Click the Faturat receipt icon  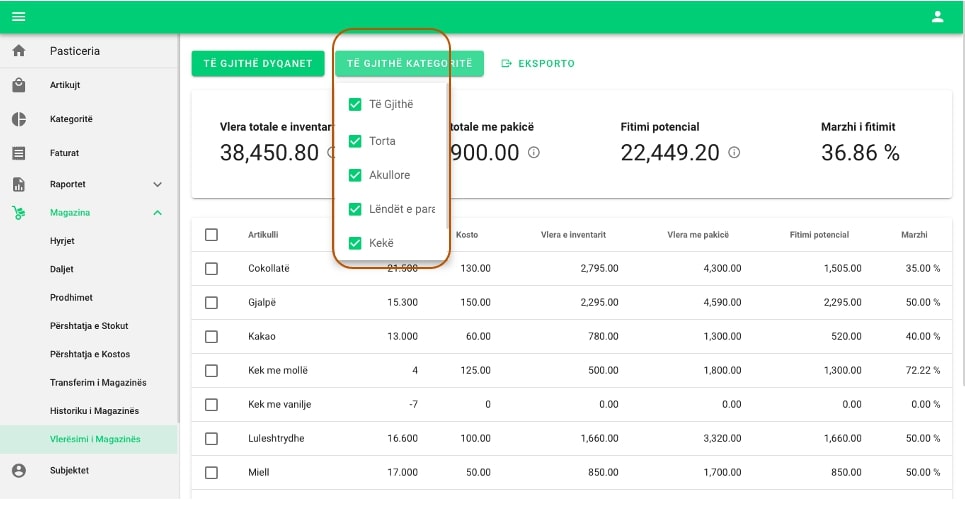click(18, 153)
